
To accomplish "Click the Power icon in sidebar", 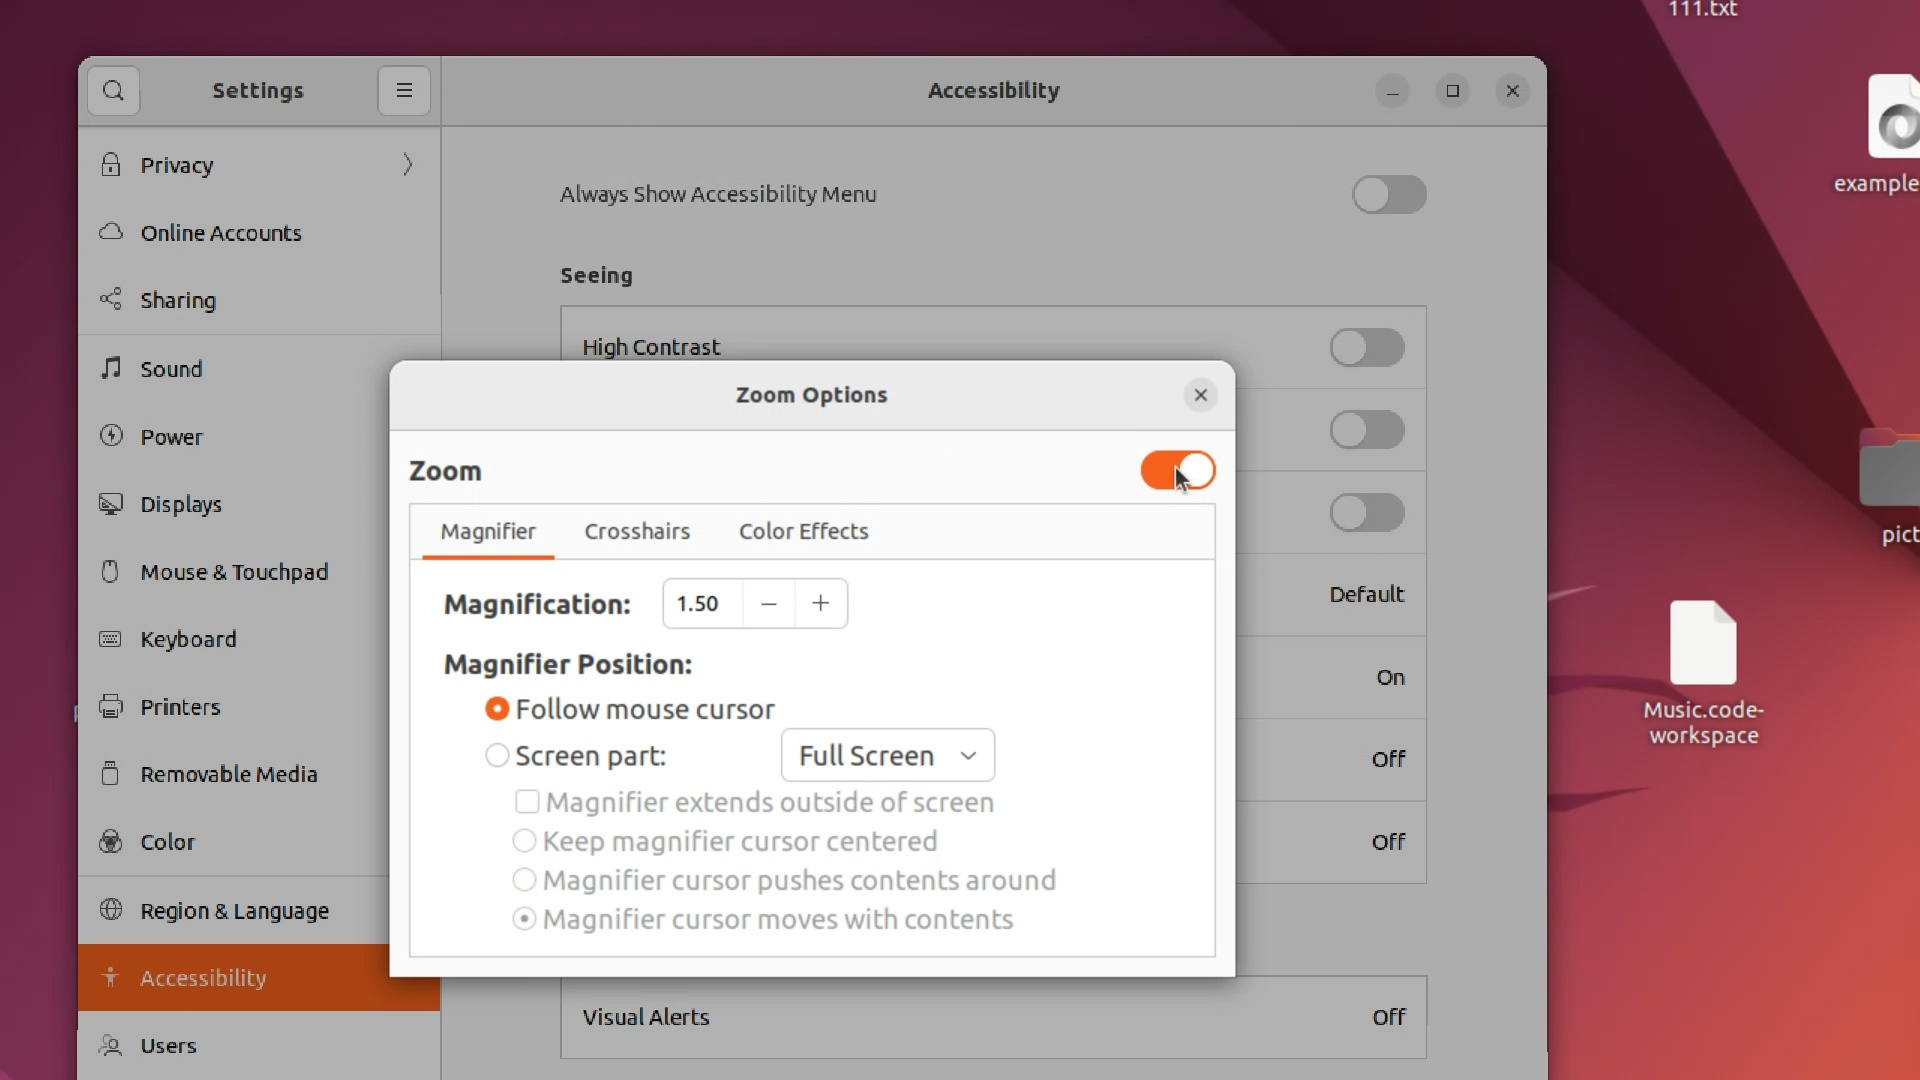I will (x=111, y=436).
